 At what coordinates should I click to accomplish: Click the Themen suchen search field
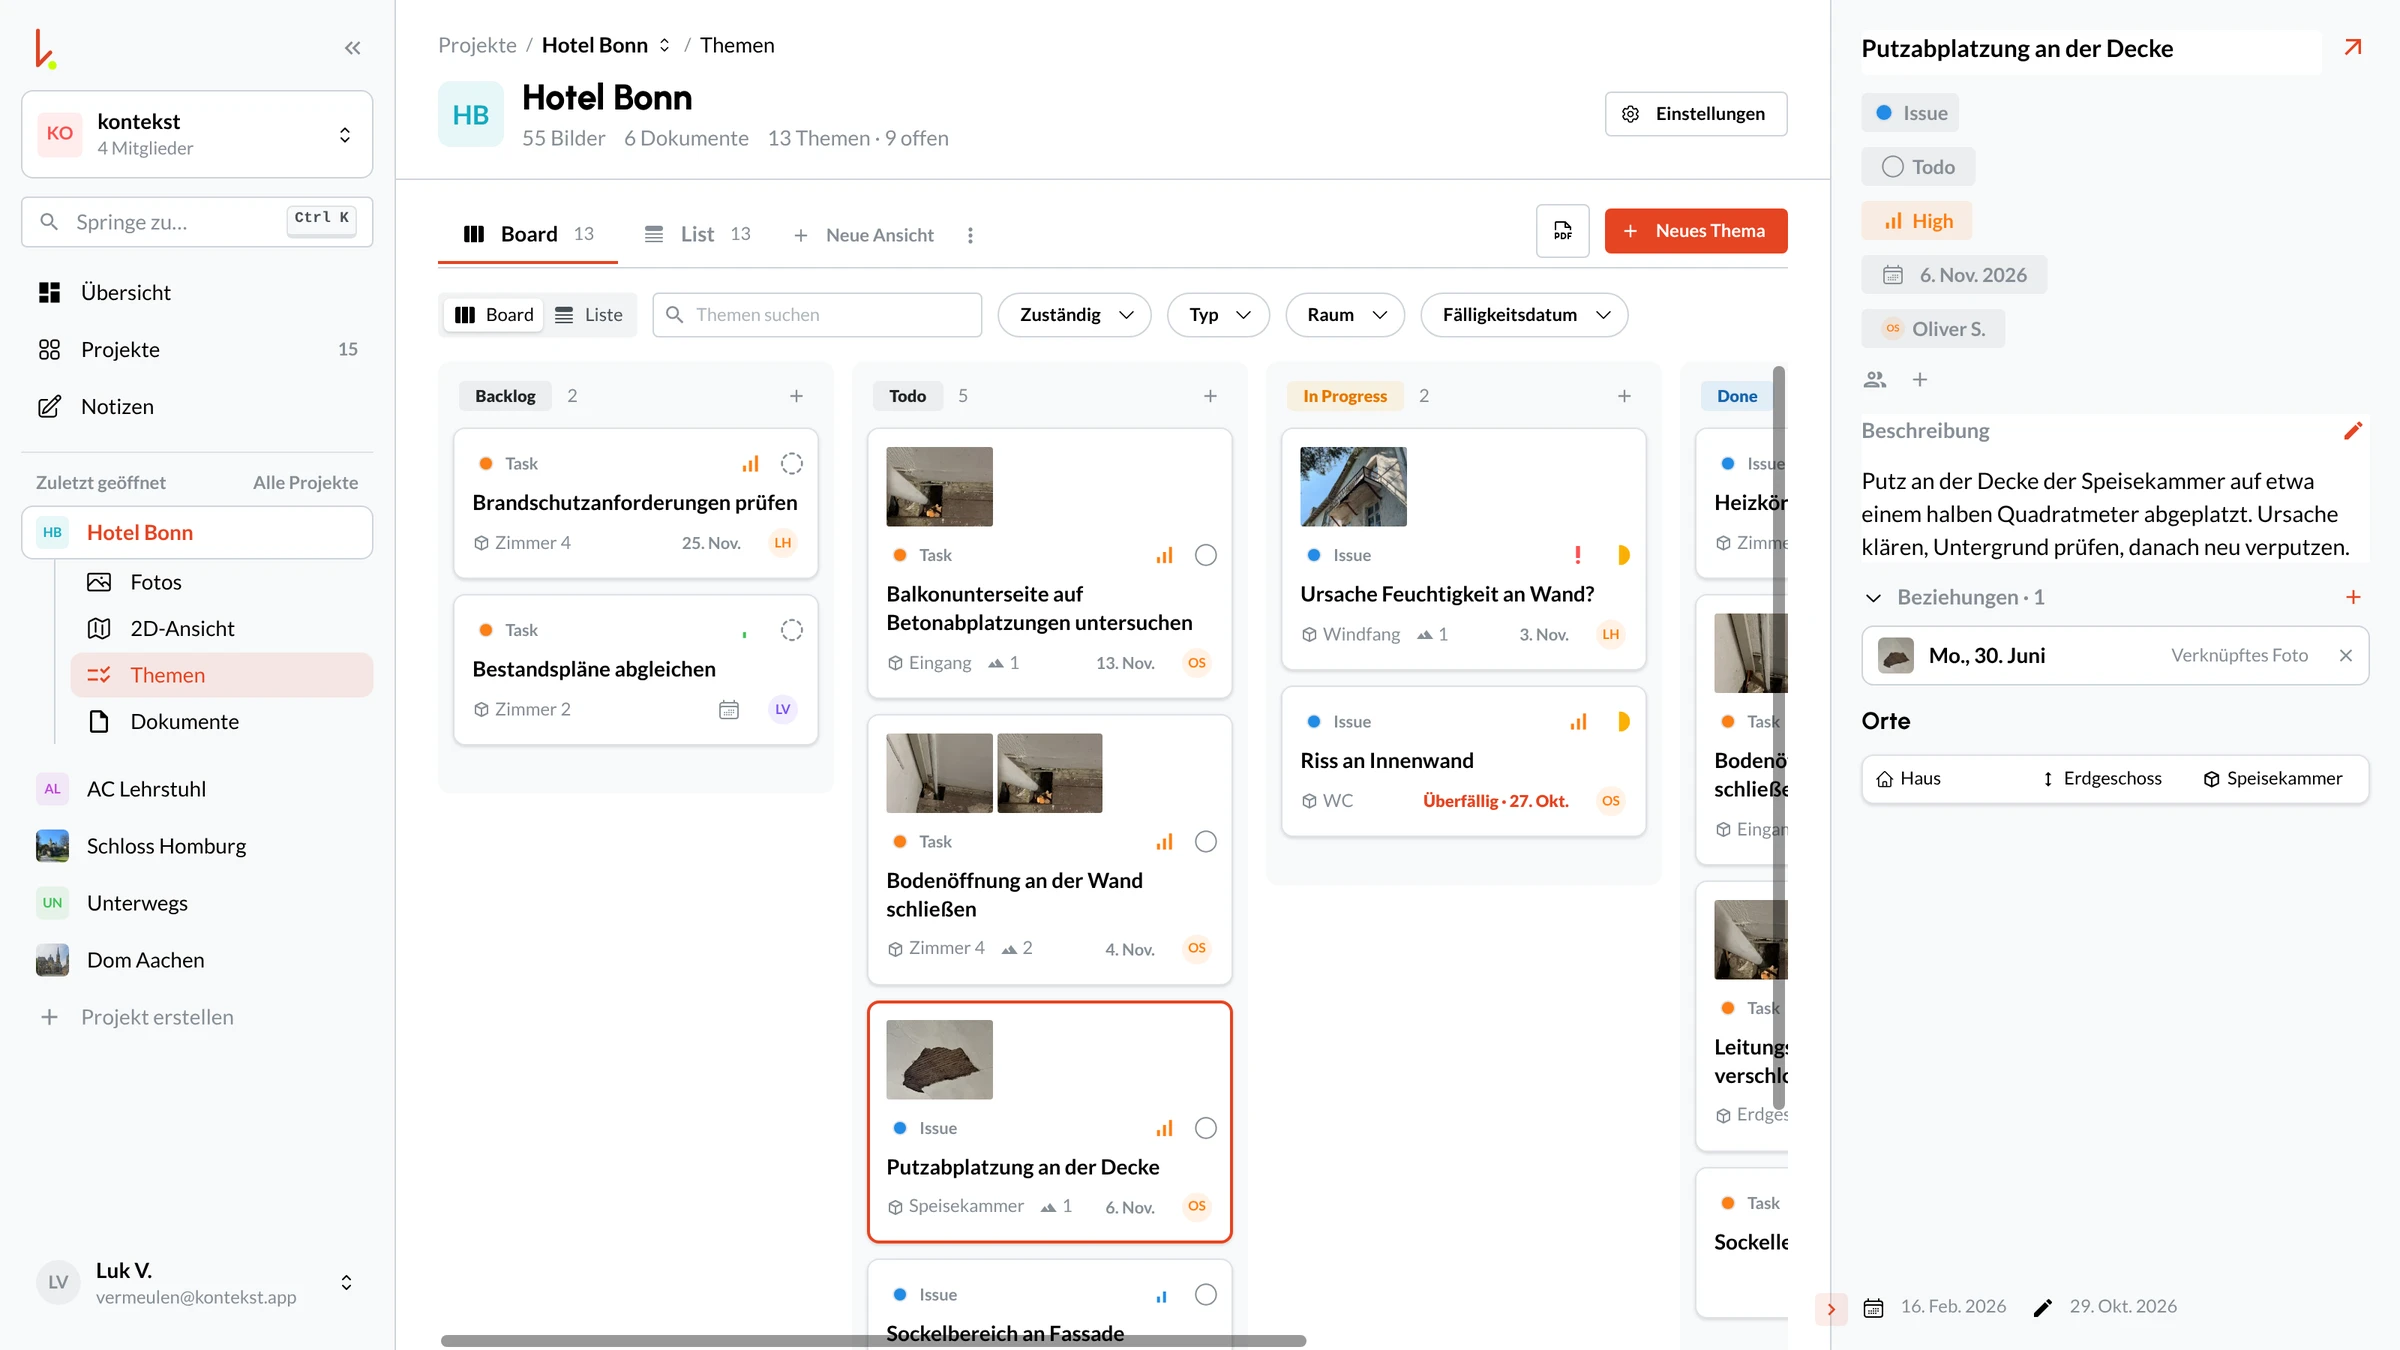(817, 315)
